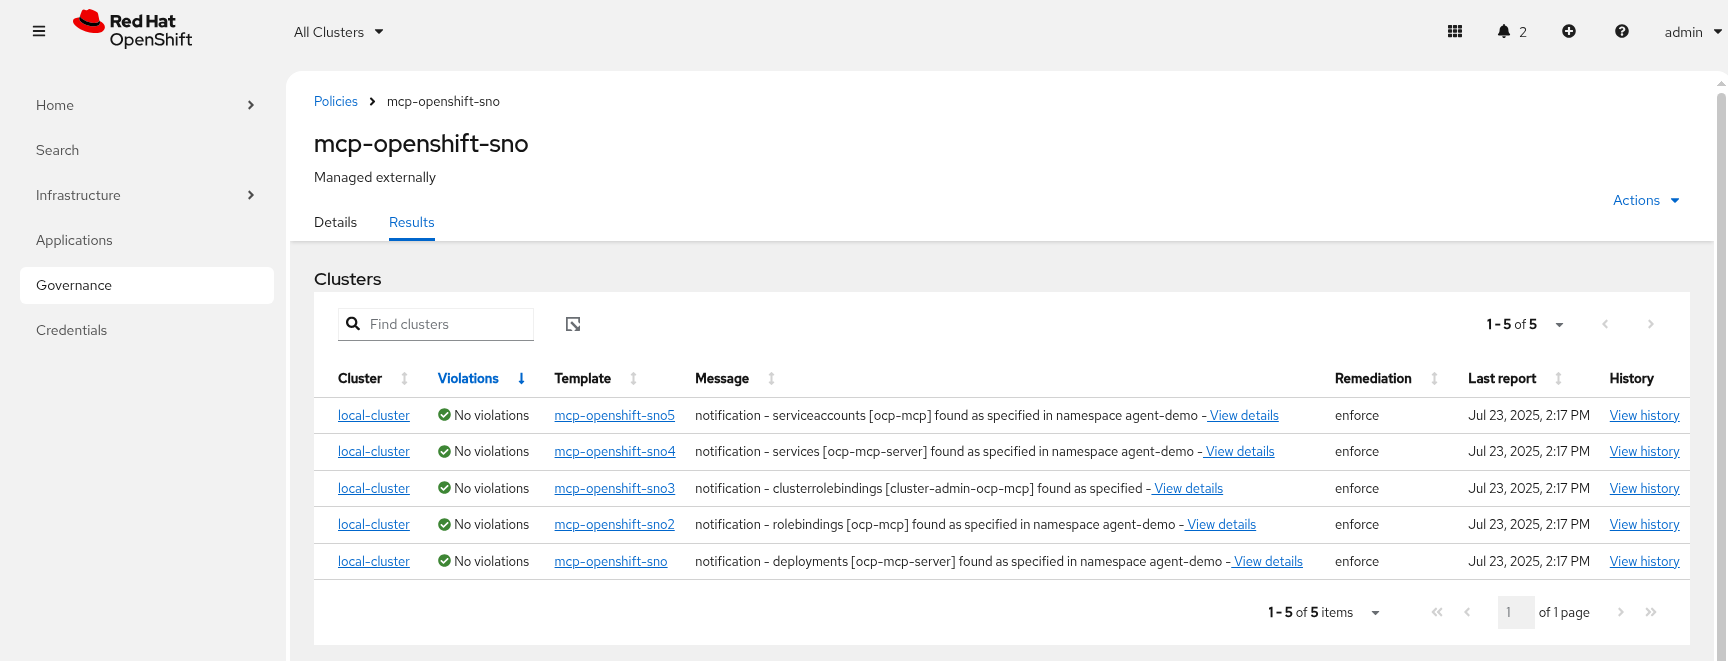Open the mcp-openshift-sno2 template link

pyautogui.click(x=615, y=524)
